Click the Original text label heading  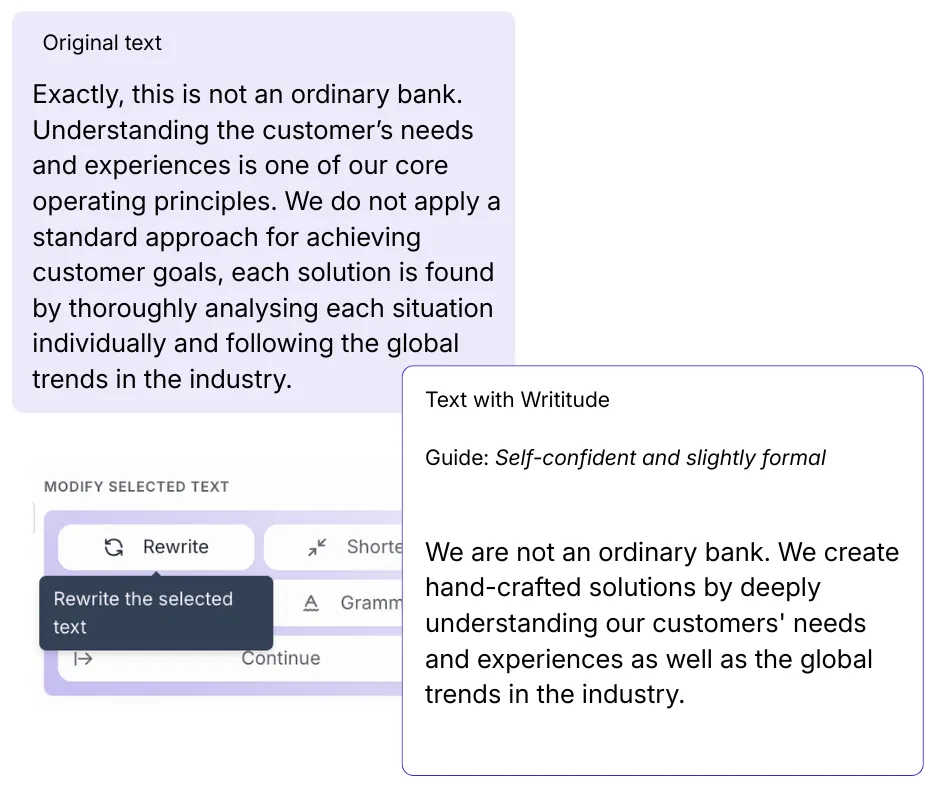tap(103, 43)
